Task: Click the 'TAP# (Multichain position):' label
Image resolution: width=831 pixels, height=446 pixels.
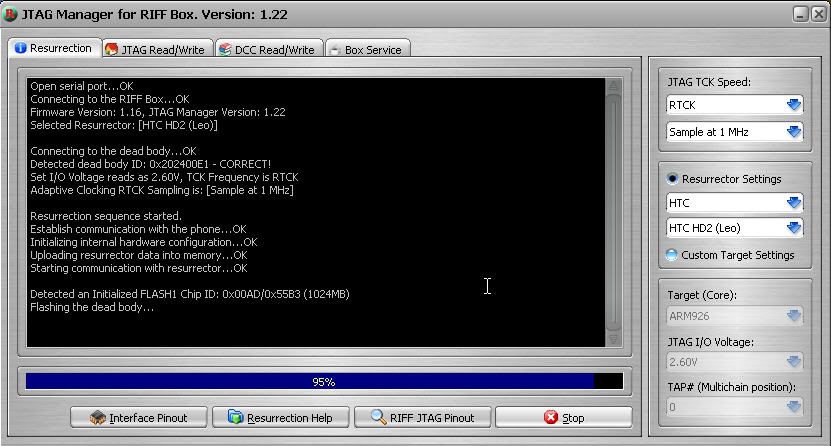Action: [x=731, y=387]
